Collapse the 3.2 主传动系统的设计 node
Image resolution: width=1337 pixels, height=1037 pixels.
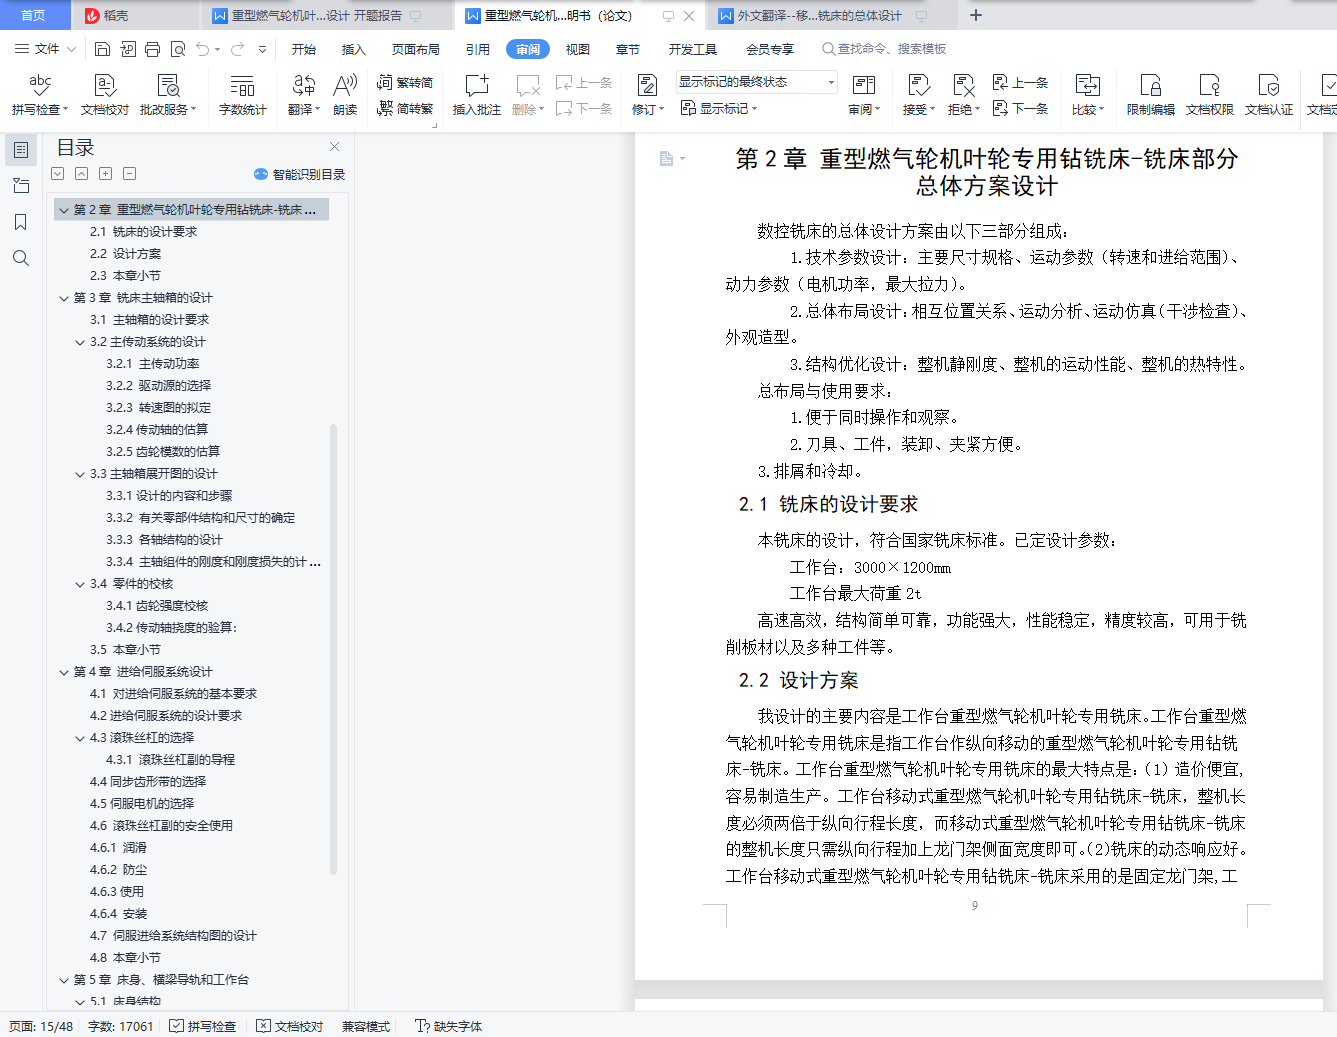coord(80,342)
